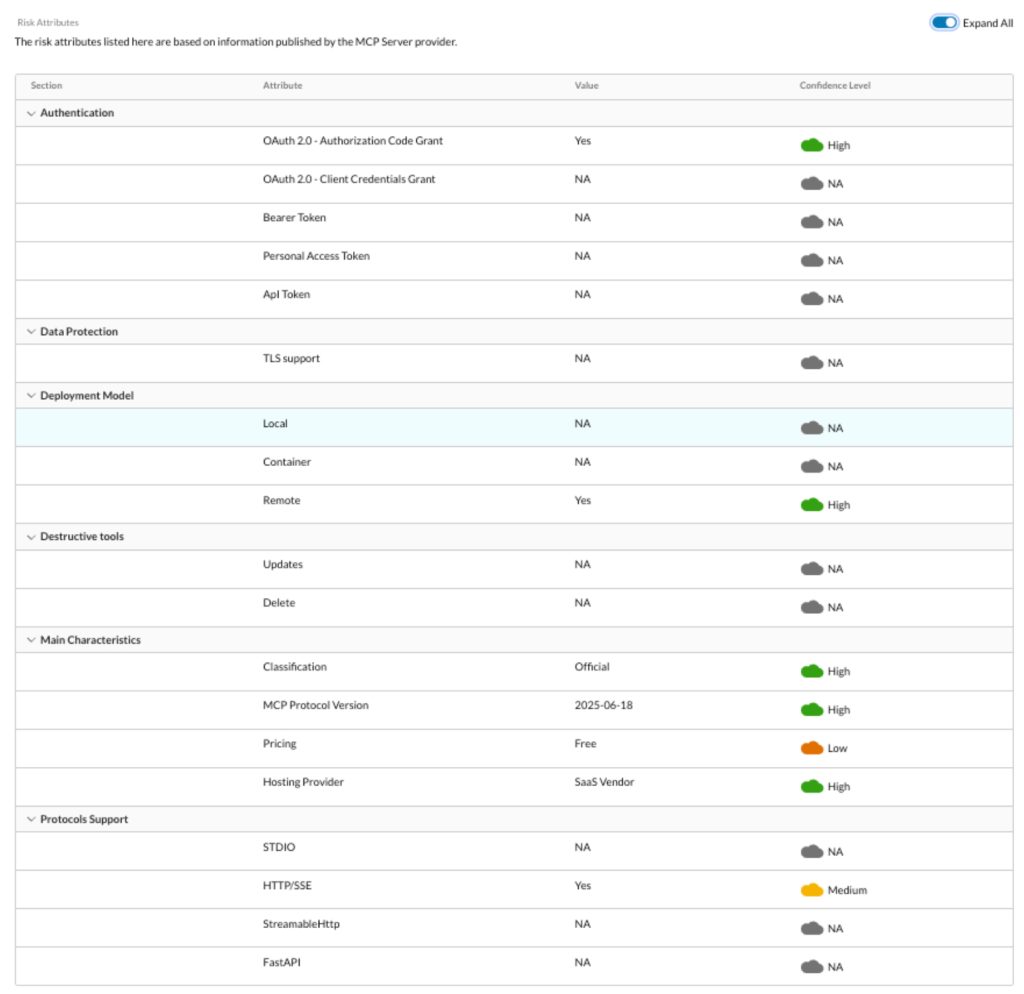Collapse the Destructive tools section chevron
Image resolution: width=1024 pixels, height=994 pixels.
tap(31, 537)
